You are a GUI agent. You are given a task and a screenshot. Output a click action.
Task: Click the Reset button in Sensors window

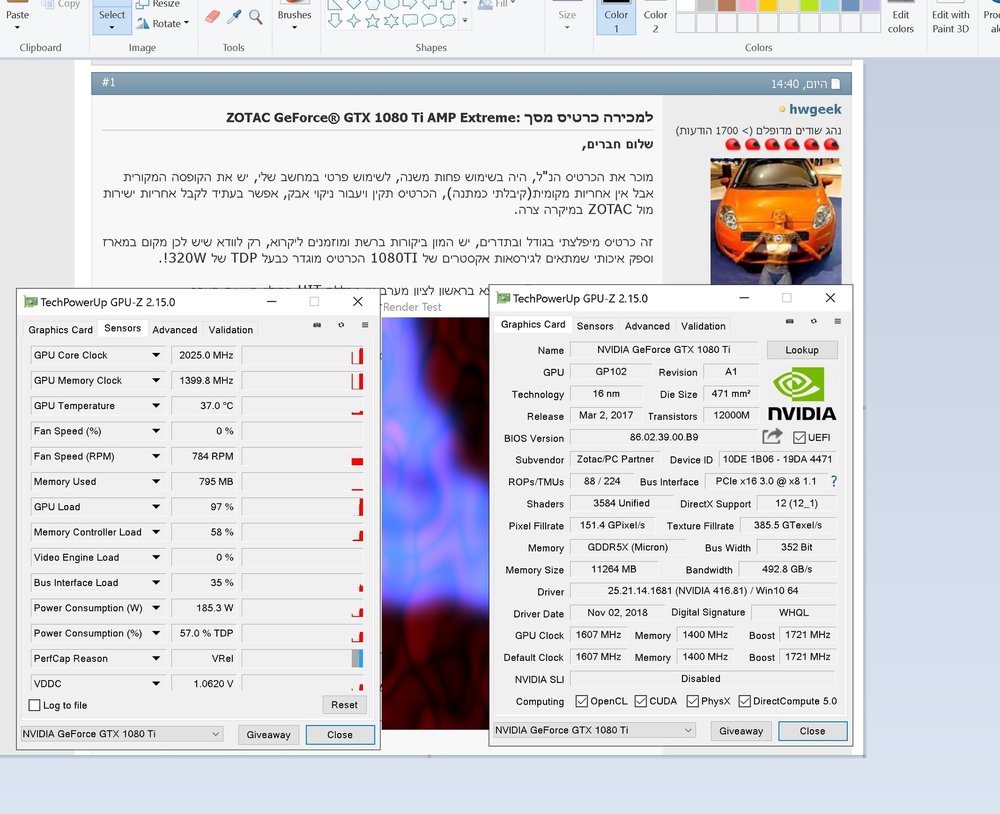344,705
